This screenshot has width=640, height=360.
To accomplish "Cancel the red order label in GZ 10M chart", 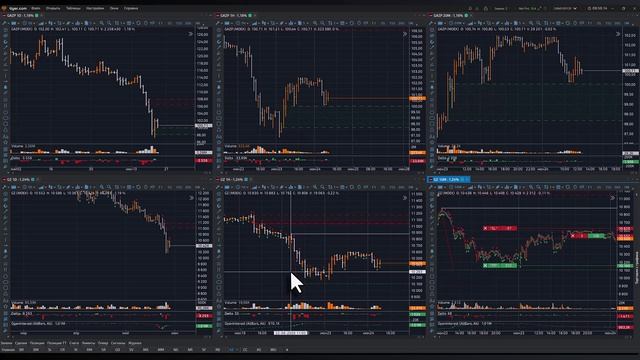I will coord(485,228).
